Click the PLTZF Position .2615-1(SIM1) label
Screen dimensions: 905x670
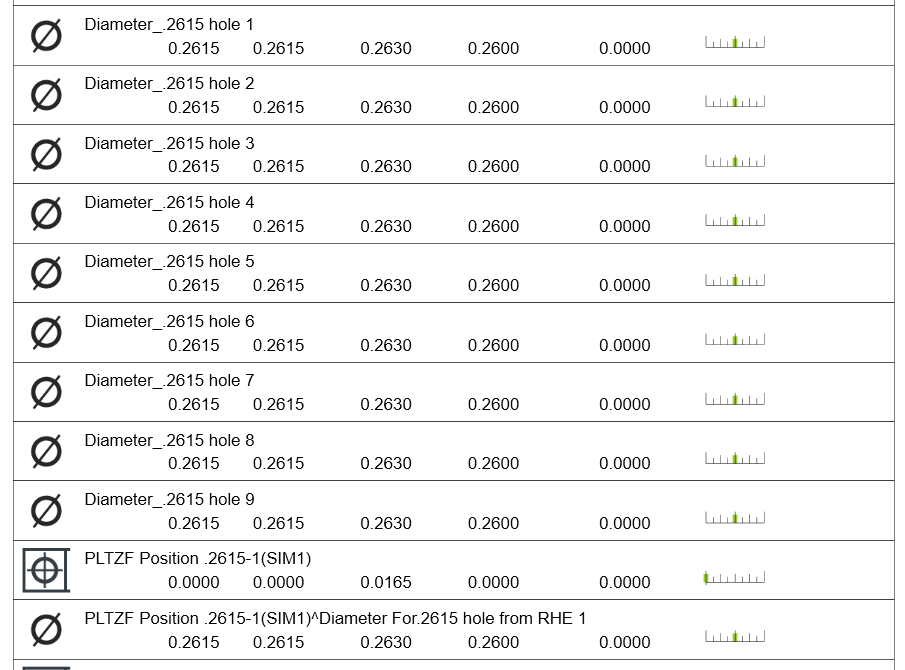click(197, 558)
